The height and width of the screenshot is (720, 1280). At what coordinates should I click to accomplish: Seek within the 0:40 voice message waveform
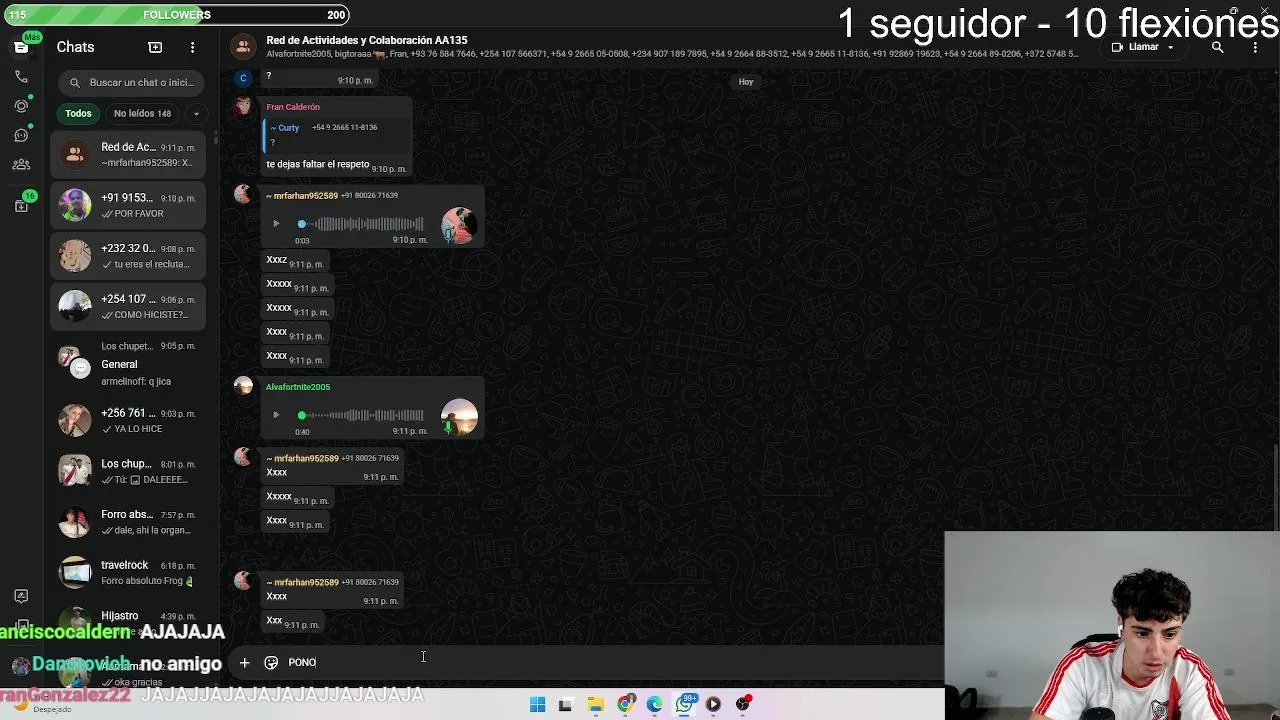tap(361, 415)
